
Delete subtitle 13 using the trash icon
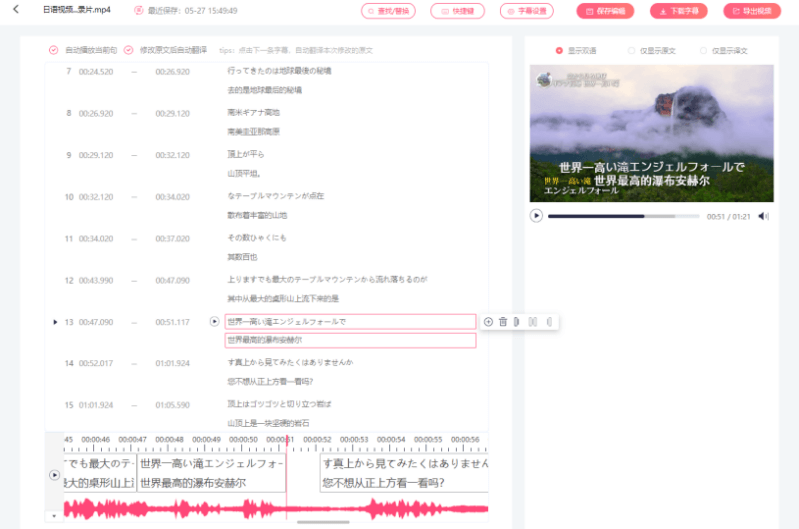coord(503,322)
